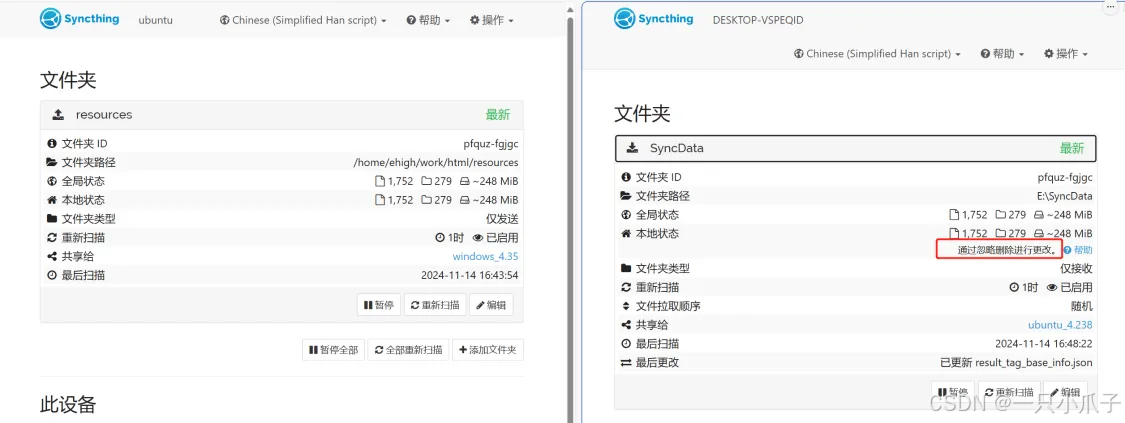Screen dimensions: 1125x423
Task: Click 暂停 button in SyncData folder
Action: [953, 392]
